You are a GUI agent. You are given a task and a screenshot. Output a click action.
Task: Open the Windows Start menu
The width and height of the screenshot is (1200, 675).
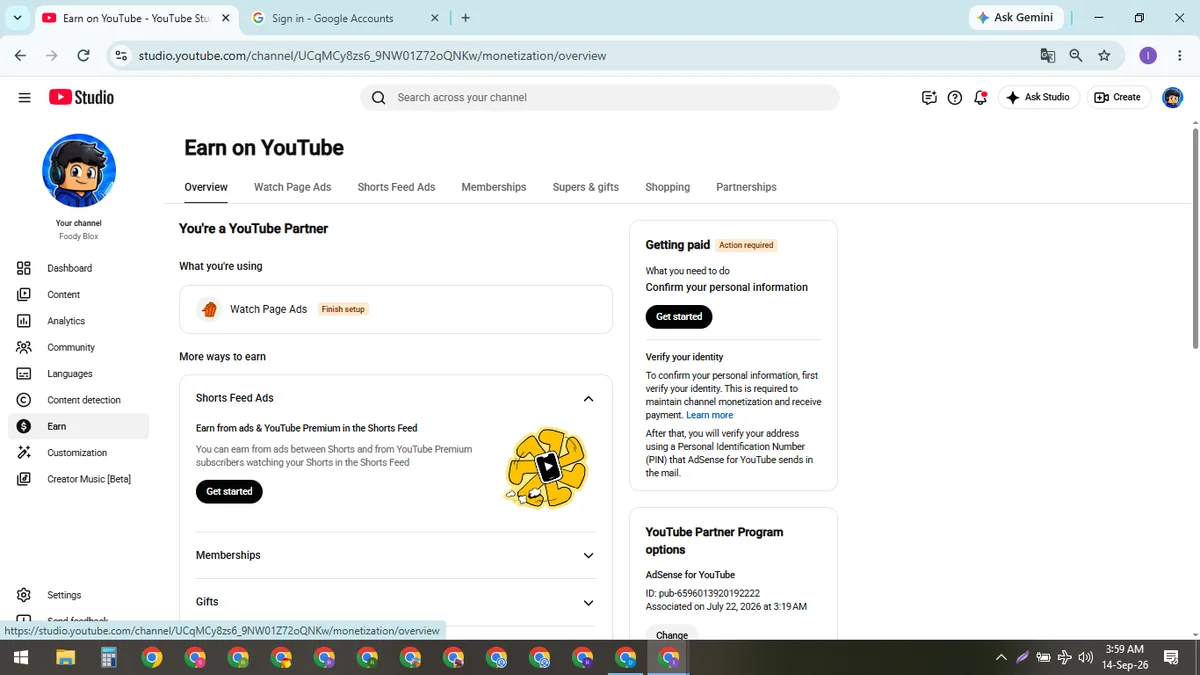[20, 658]
